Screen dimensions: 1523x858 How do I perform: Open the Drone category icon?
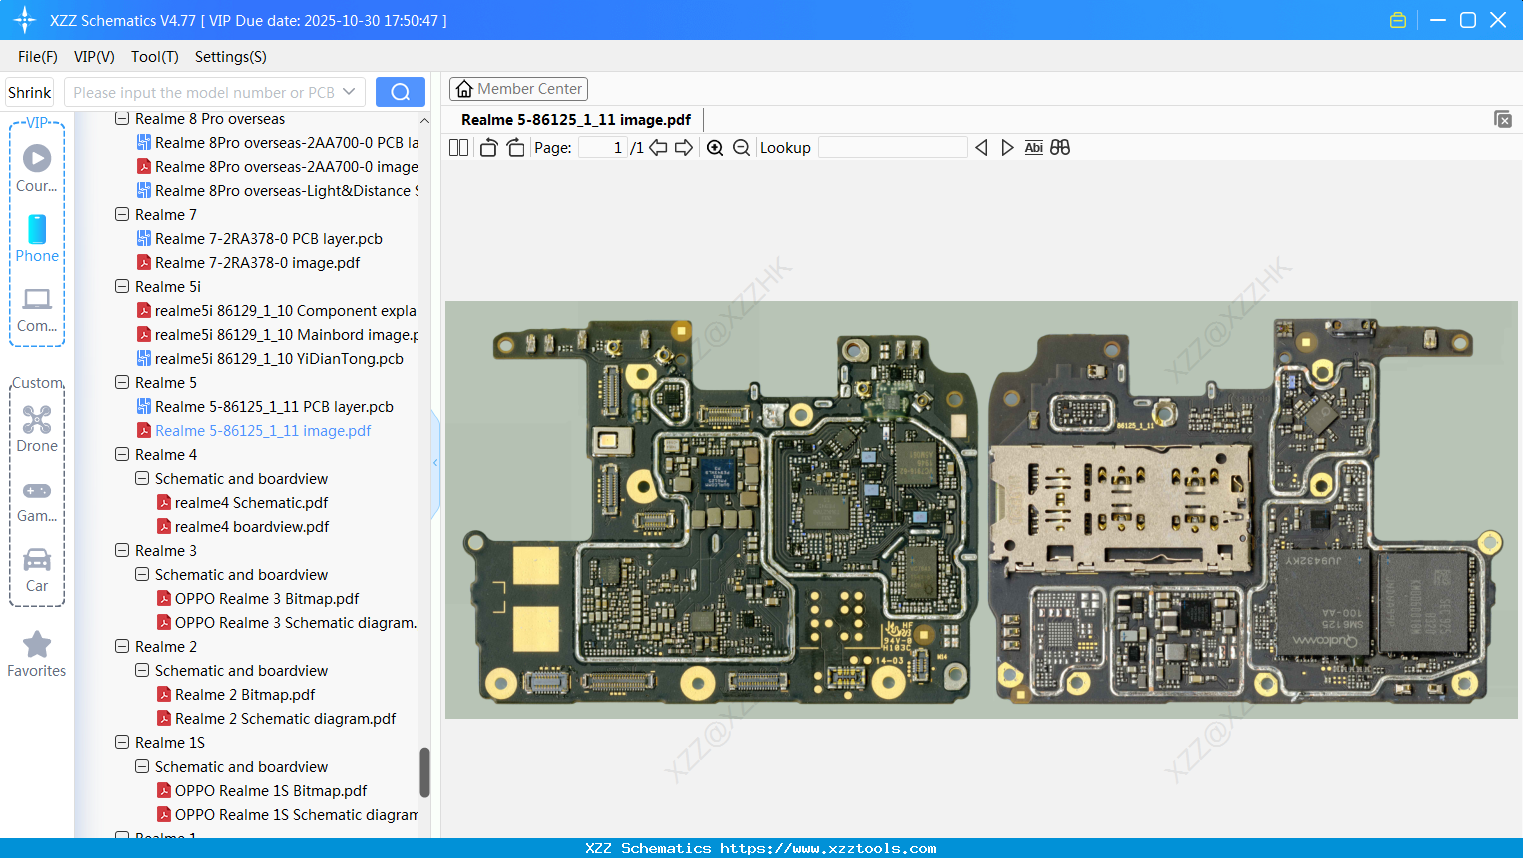pyautogui.click(x=37, y=428)
